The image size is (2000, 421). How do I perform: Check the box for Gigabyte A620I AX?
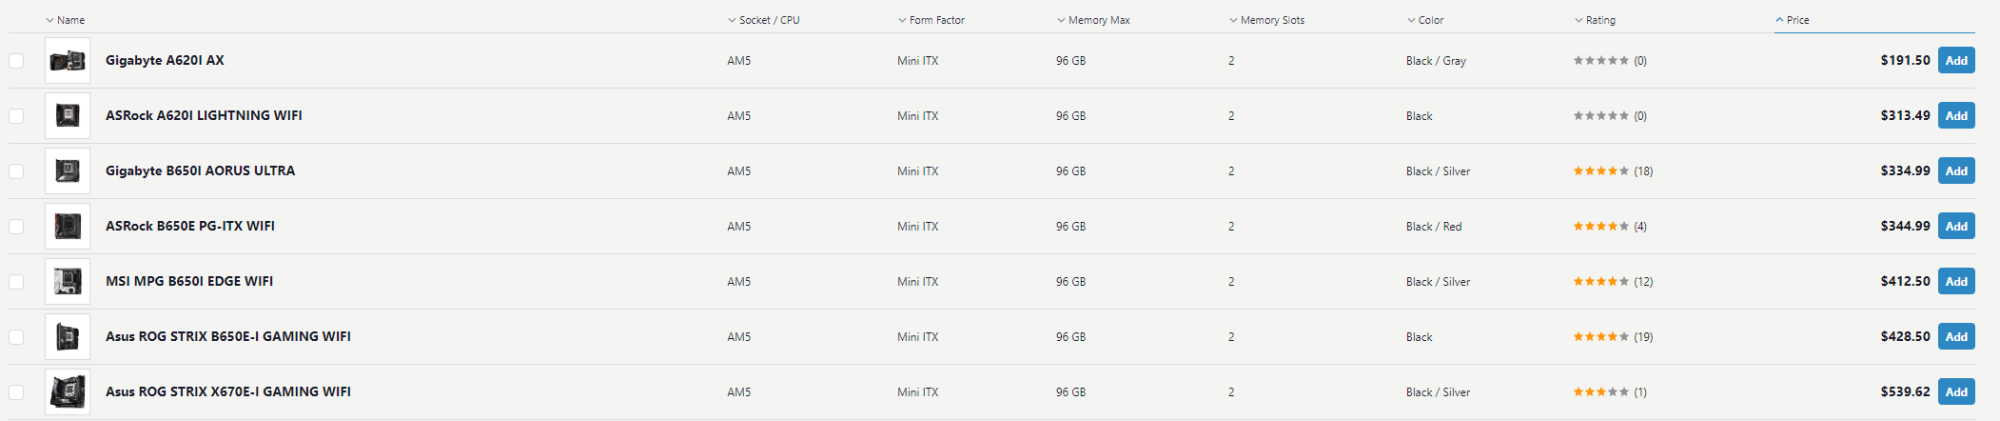pyautogui.click(x=16, y=61)
